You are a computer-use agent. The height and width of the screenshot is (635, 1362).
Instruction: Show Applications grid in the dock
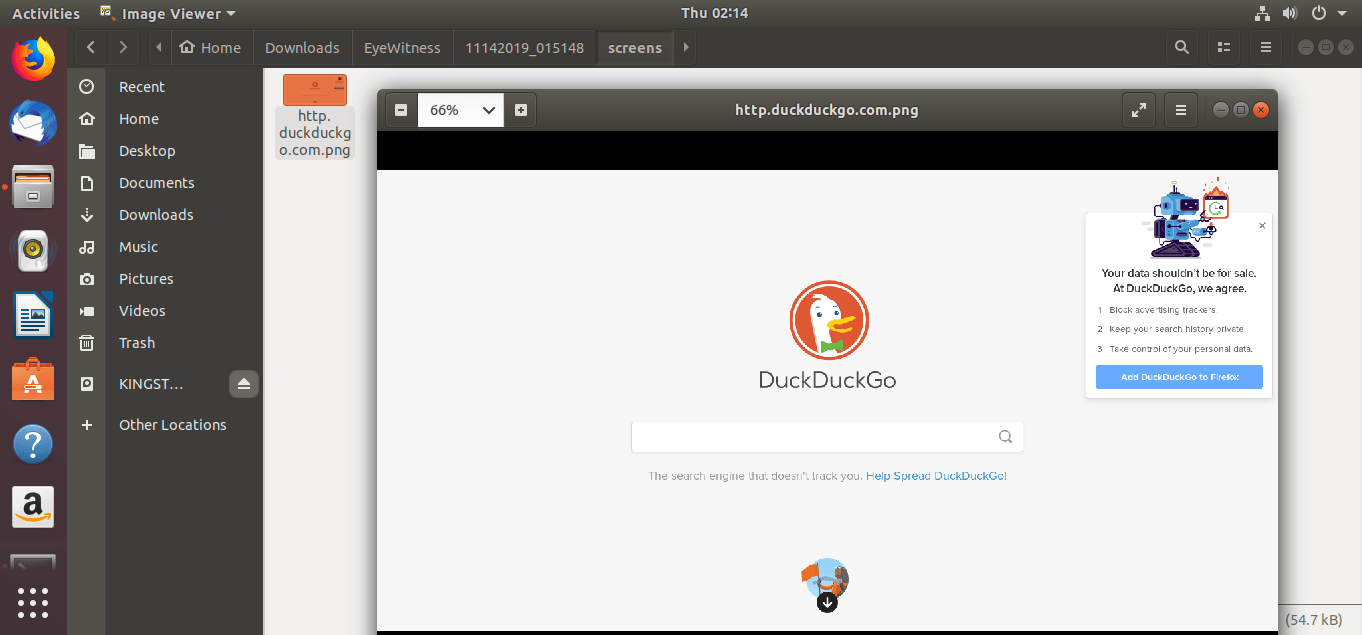click(x=33, y=603)
